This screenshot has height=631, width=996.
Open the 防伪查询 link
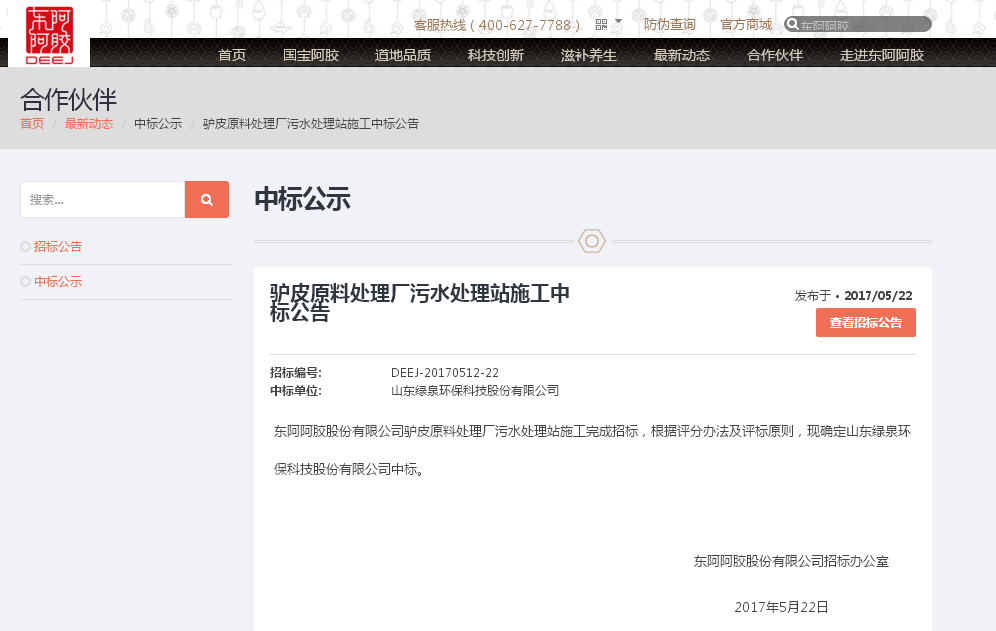coord(669,23)
